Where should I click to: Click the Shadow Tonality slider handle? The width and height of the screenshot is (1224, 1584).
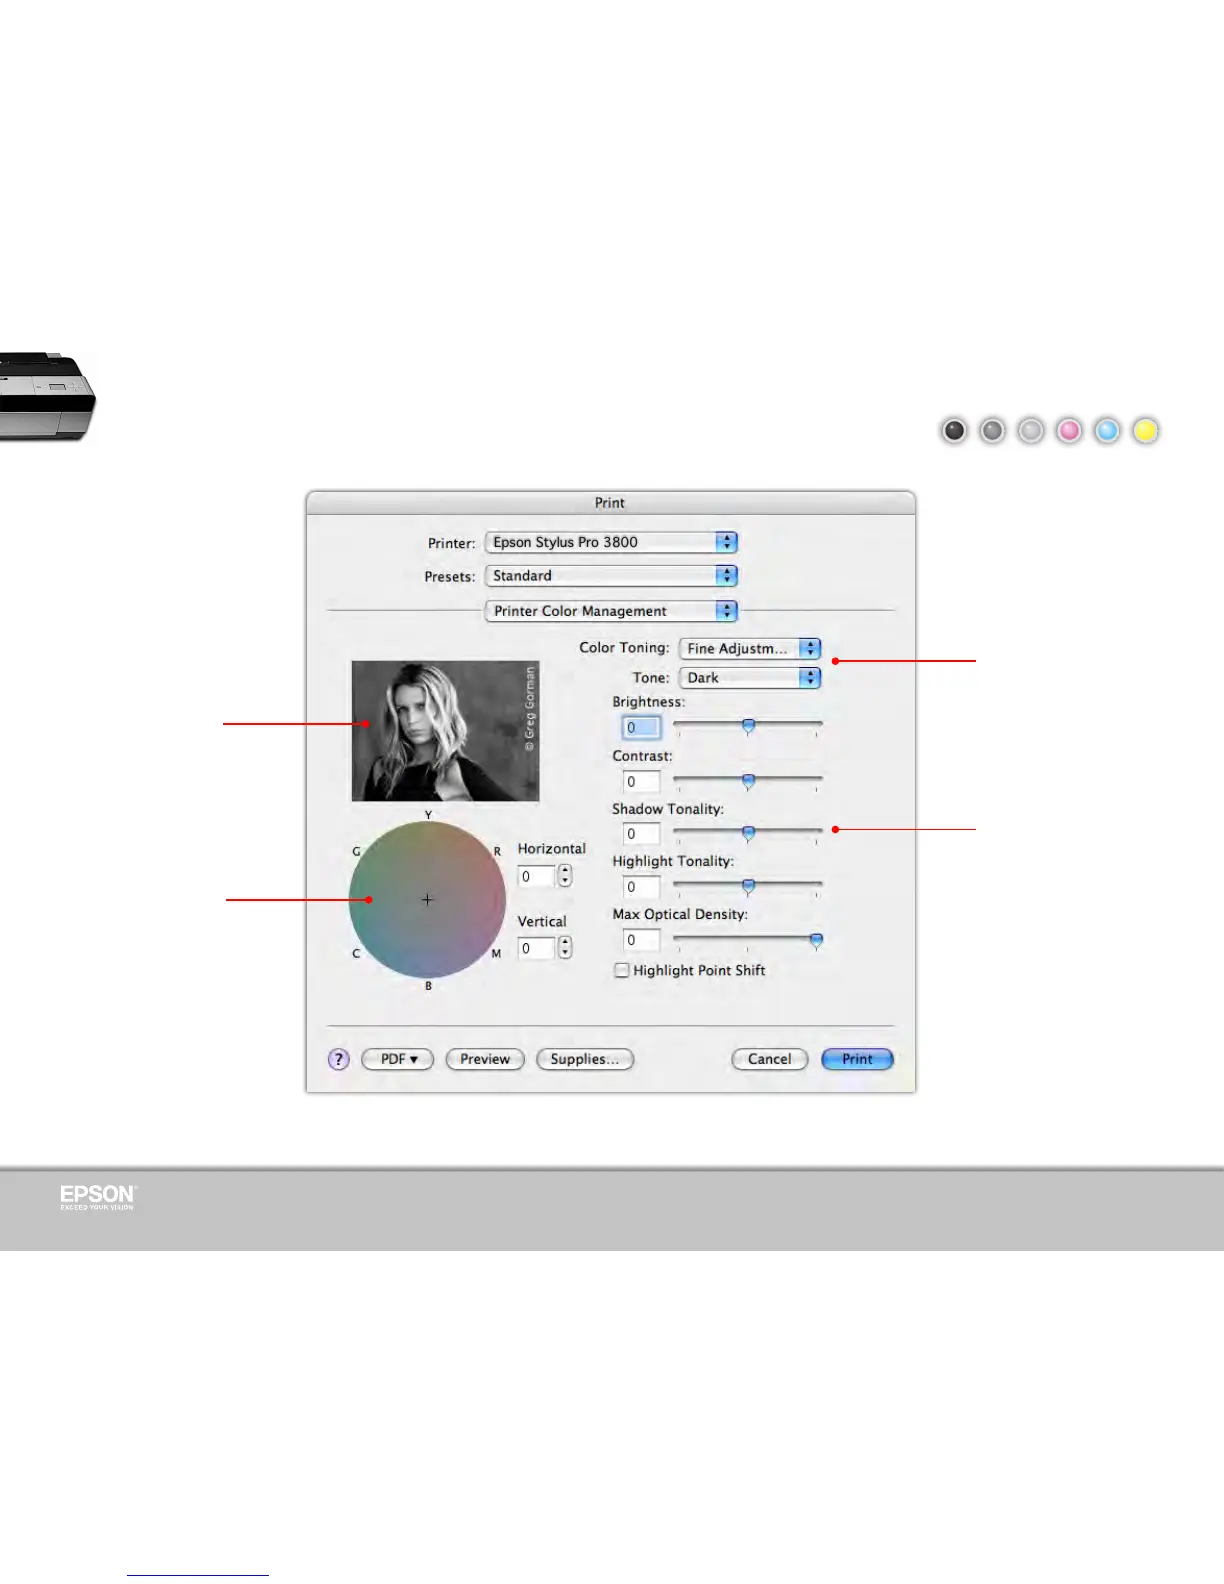coord(748,833)
